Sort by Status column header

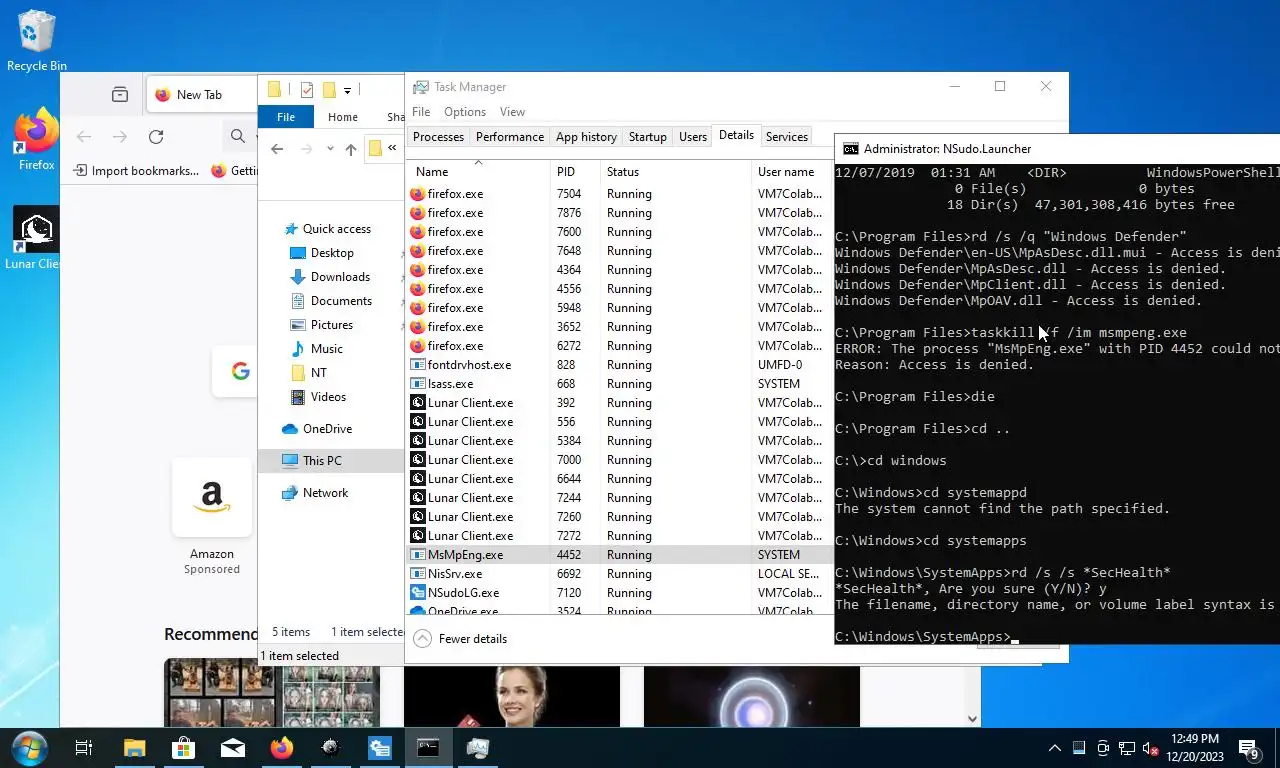676,171
